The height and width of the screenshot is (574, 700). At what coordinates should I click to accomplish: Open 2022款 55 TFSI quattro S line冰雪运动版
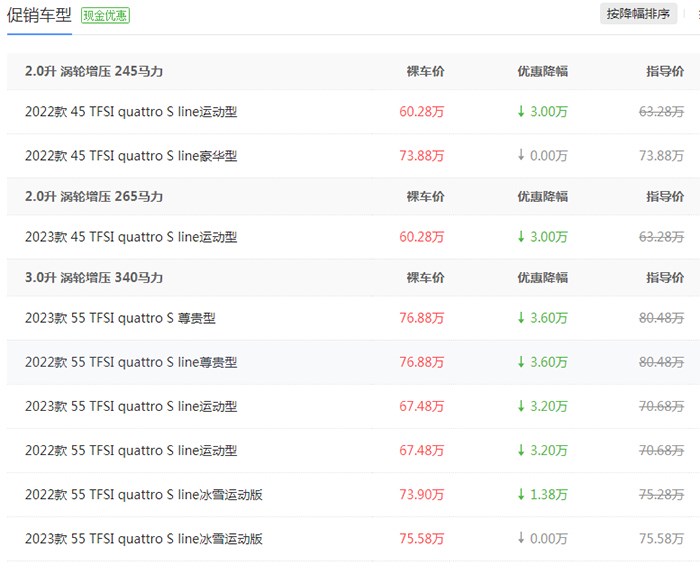pyautogui.click(x=144, y=495)
